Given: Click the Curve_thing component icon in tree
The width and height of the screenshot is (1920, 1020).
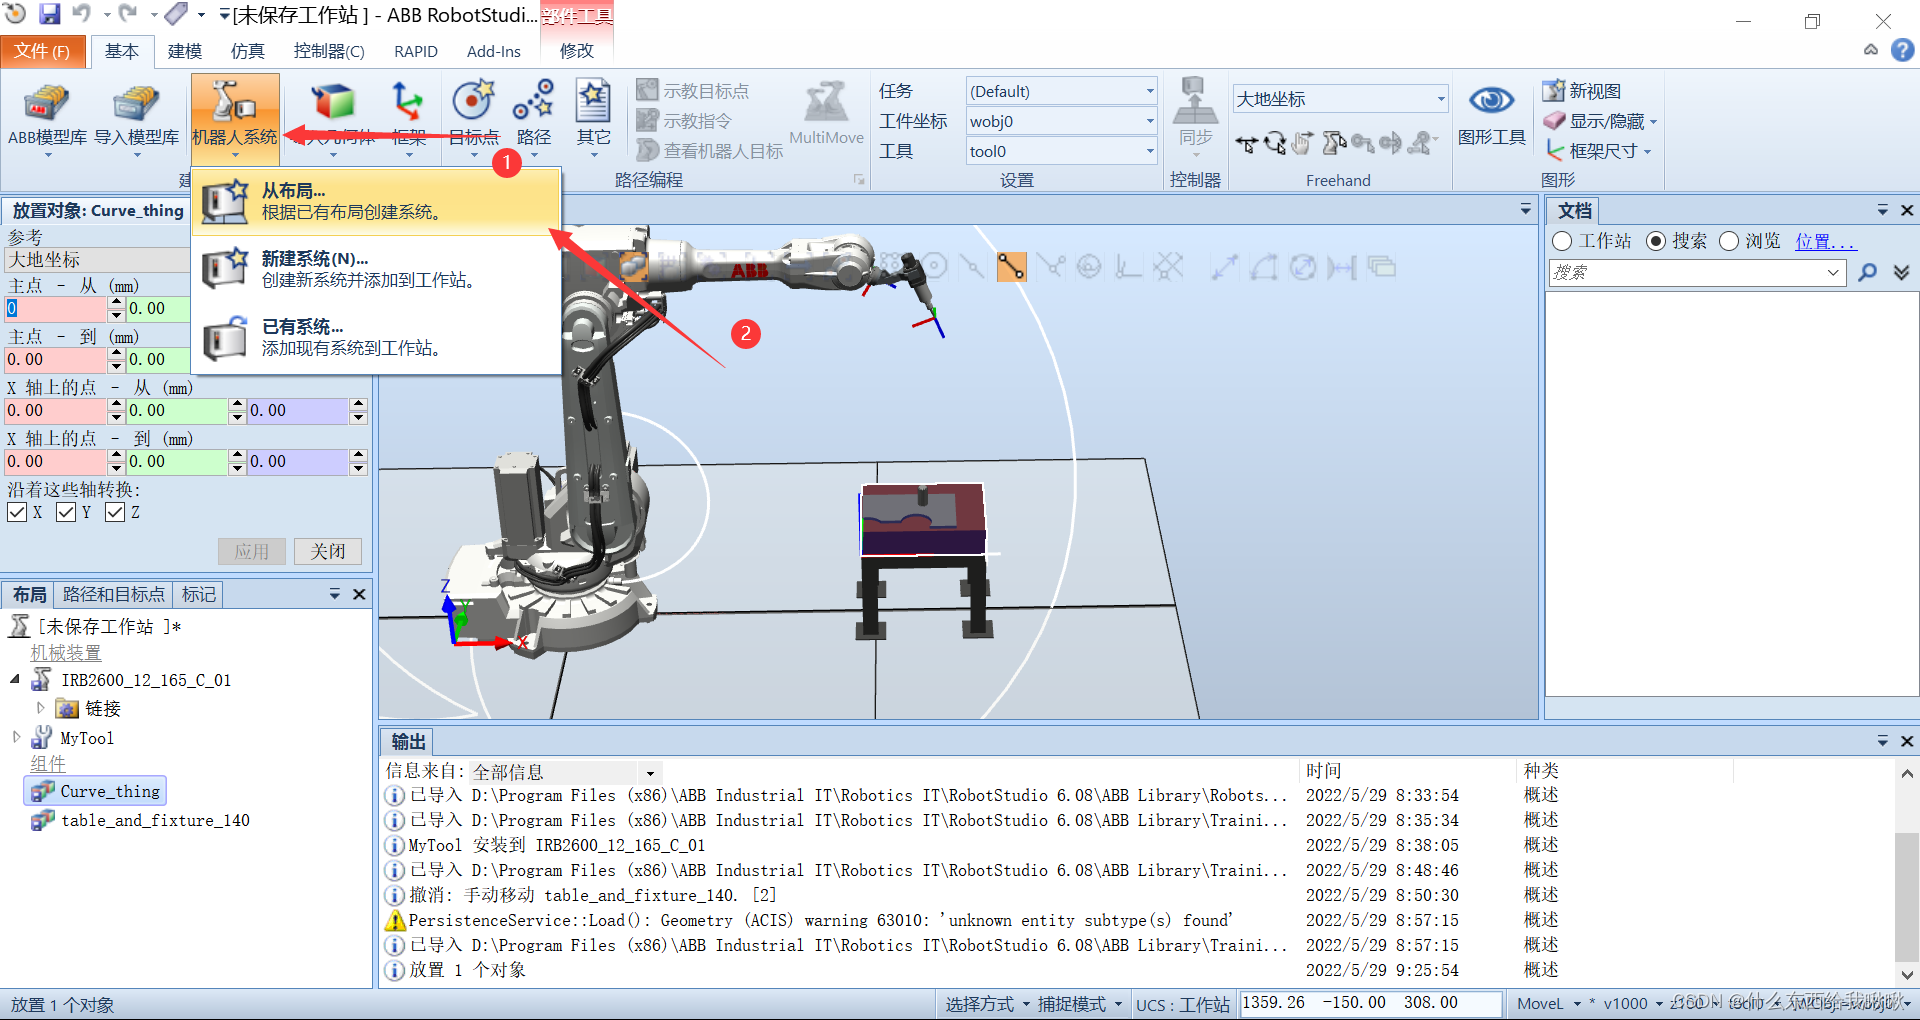Looking at the screenshot, I should point(43,791).
